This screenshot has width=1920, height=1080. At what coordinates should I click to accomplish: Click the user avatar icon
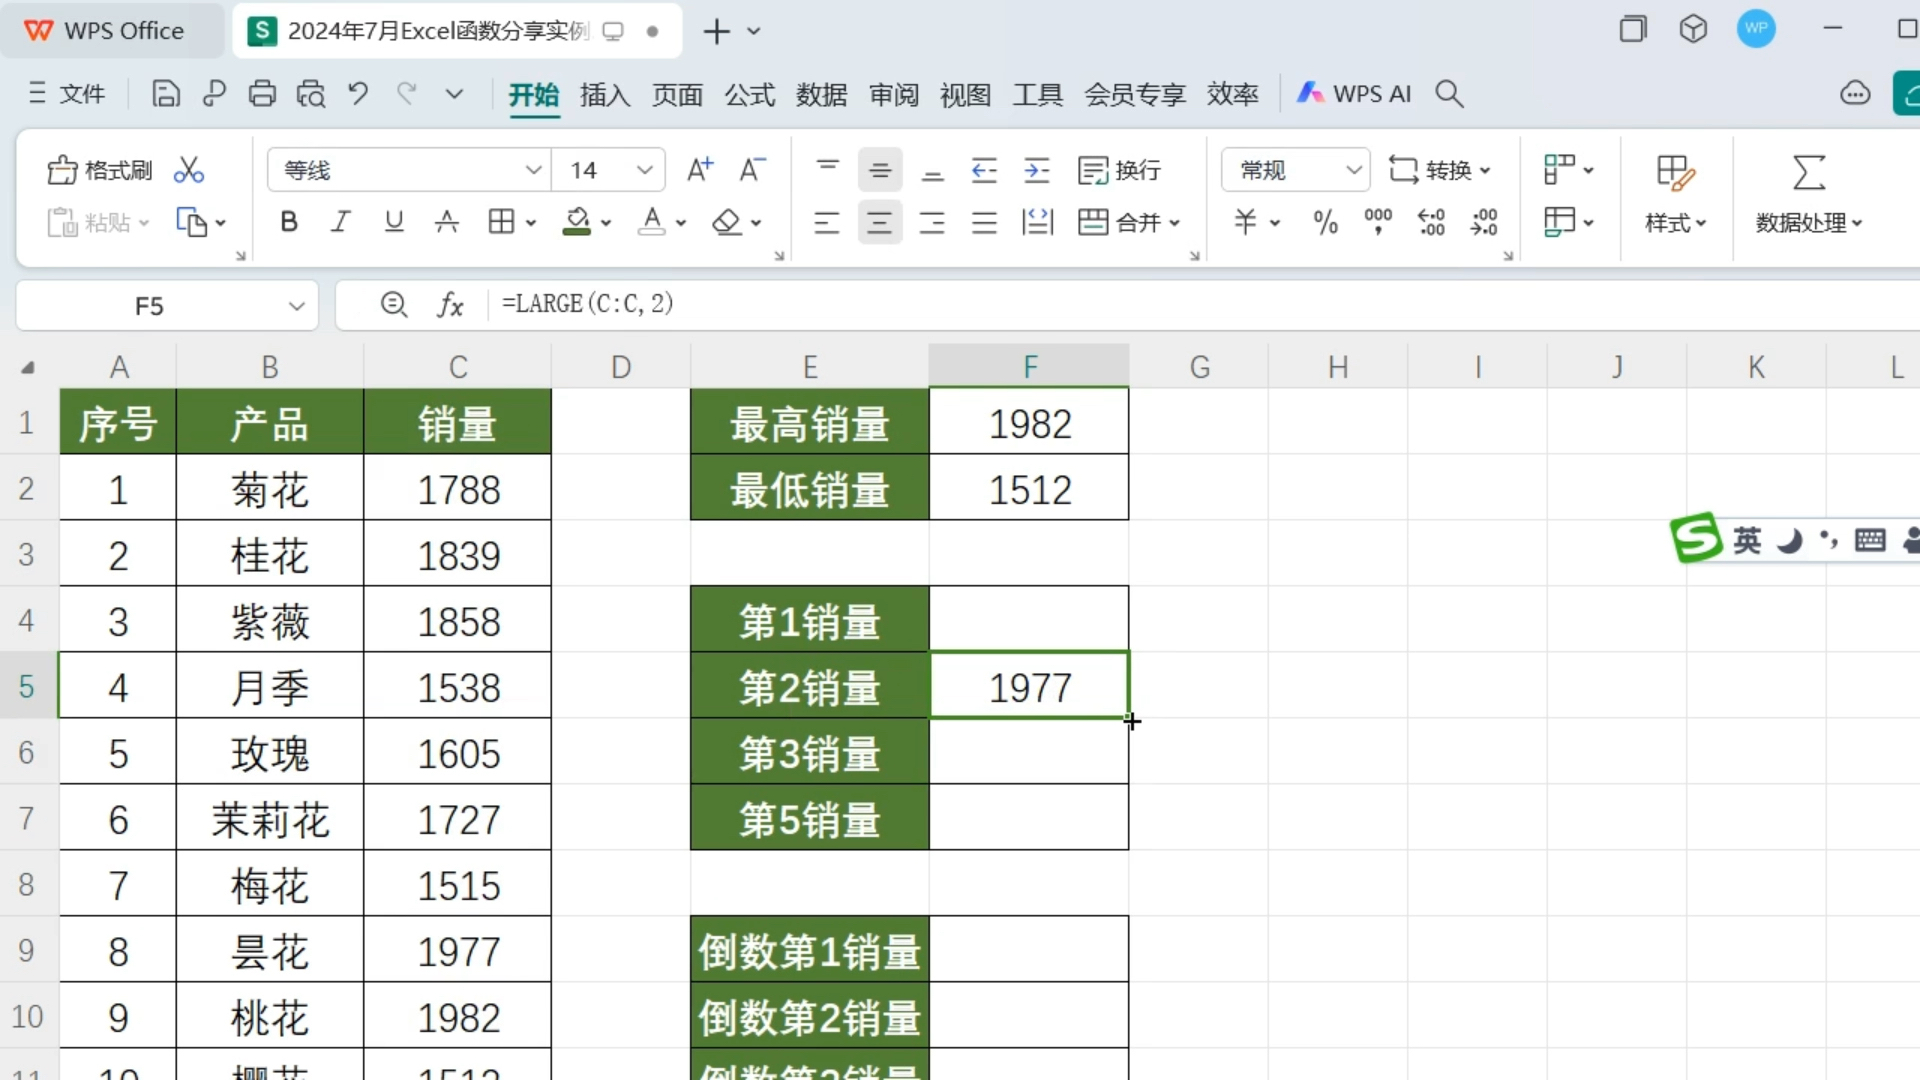pos(1757,29)
